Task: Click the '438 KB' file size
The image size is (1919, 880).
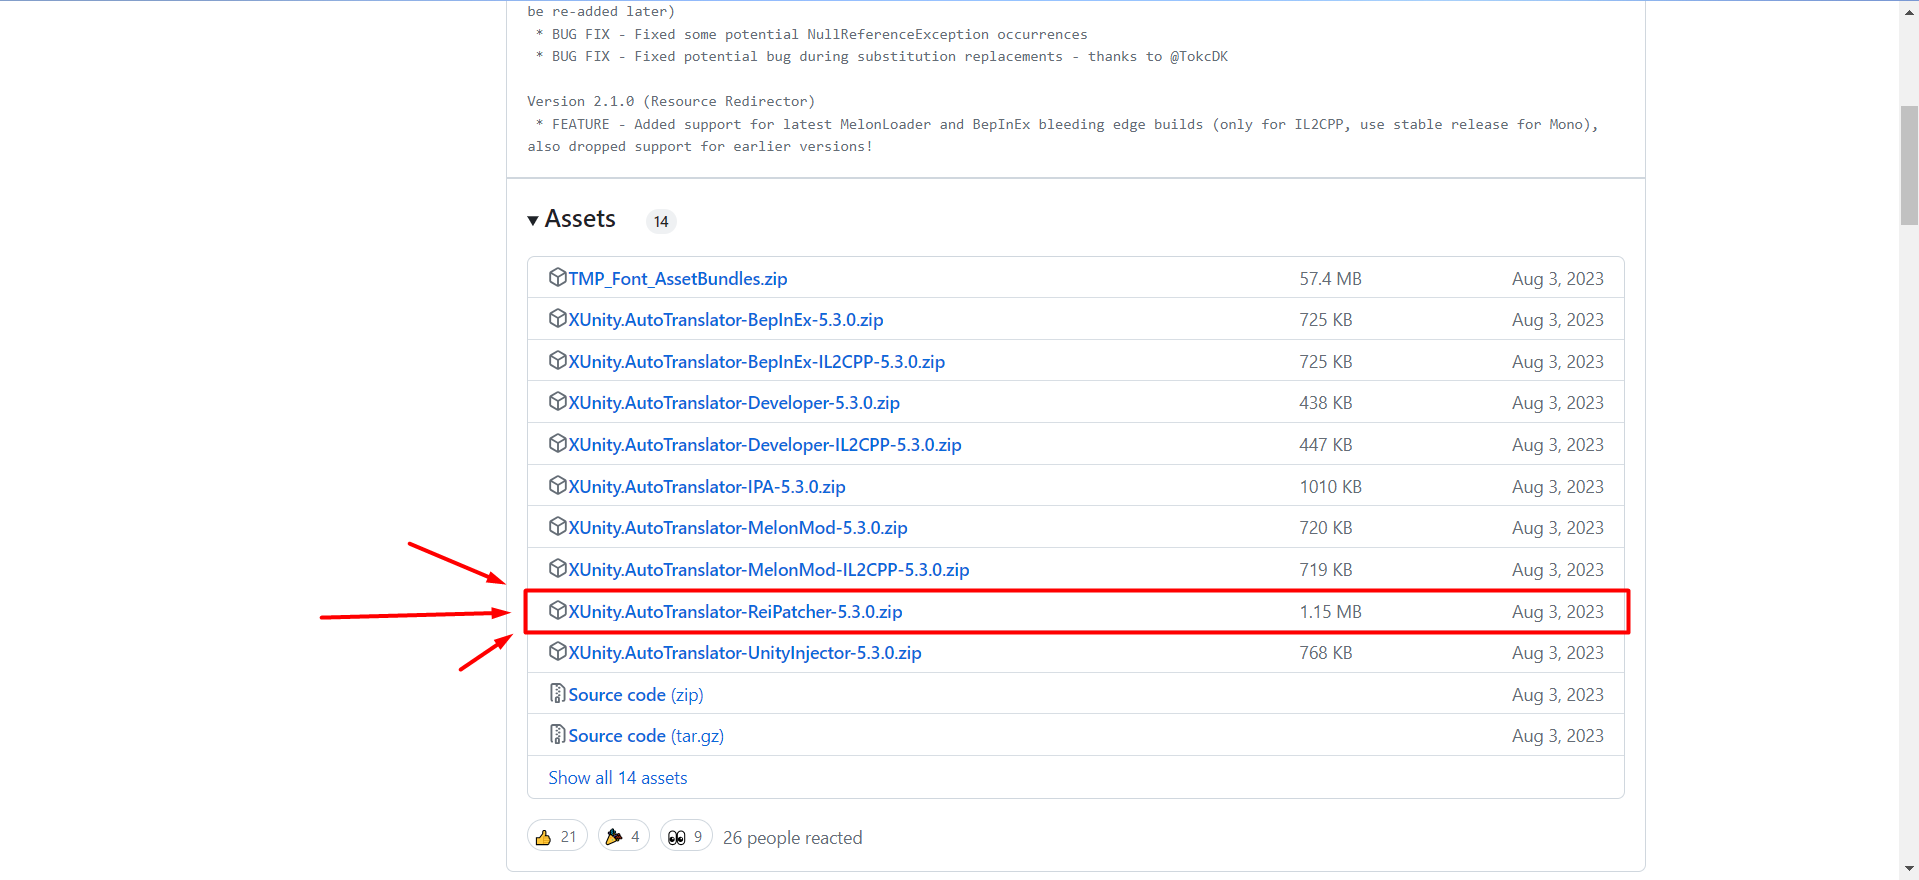Action: 1326,403
